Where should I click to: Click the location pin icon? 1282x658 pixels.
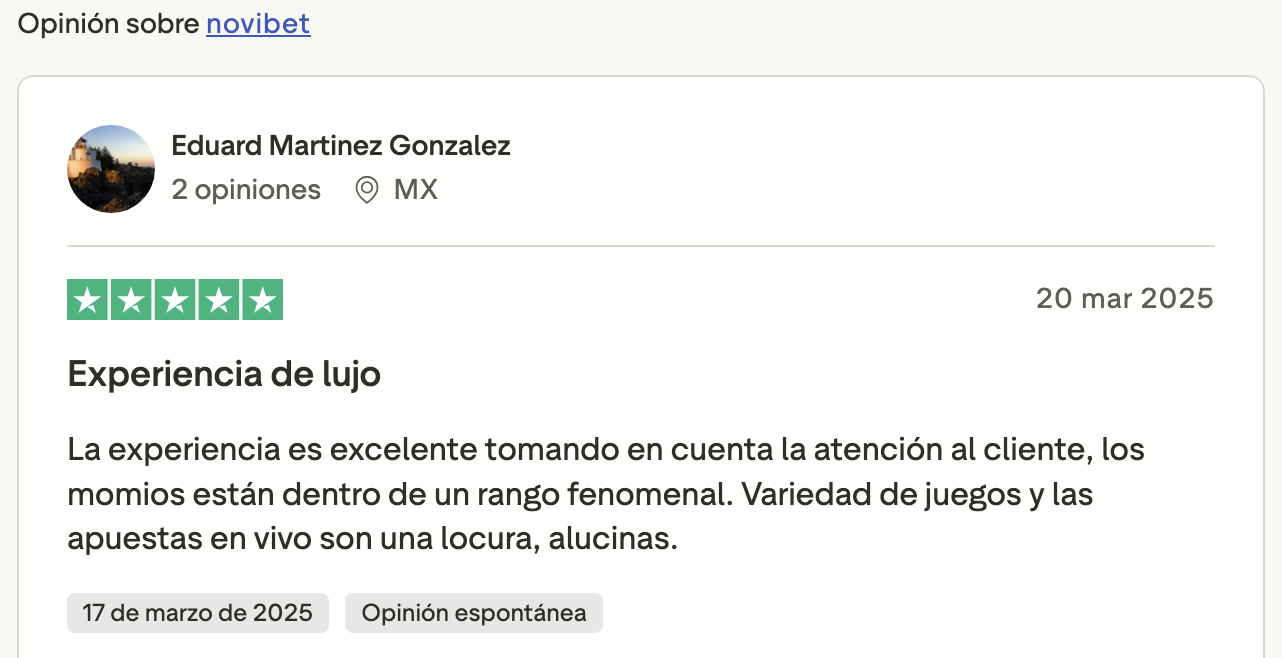pyautogui.click(x=367, y=190)
